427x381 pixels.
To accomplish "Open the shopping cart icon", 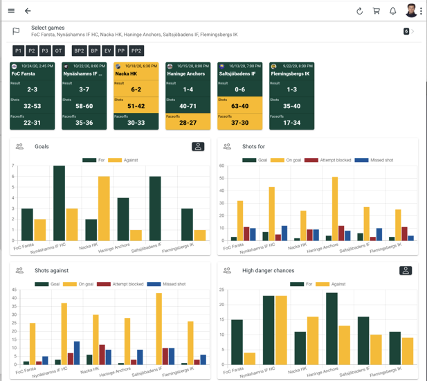I will point(376,11).
